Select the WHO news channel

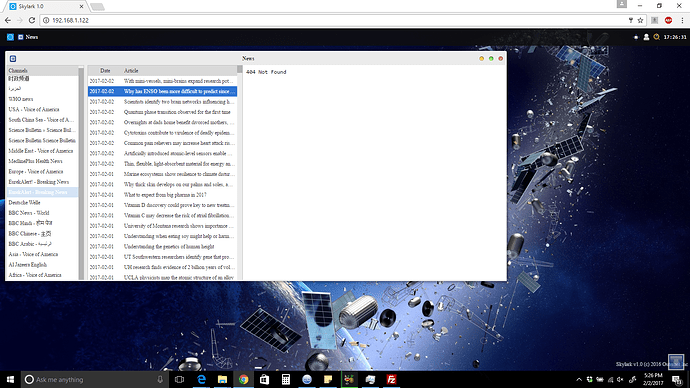pyautogui.click(x=42, y=99)
